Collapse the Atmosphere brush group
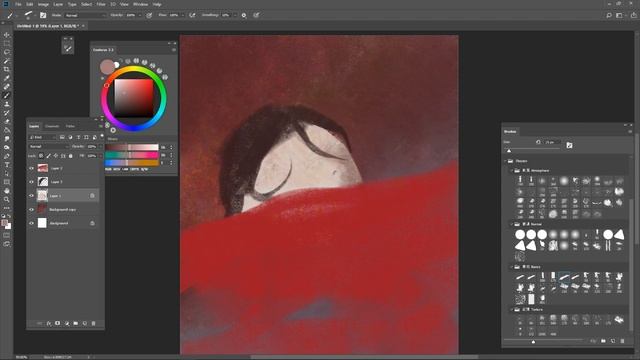This screenshot has height=360, width=640. click(511, 171)
